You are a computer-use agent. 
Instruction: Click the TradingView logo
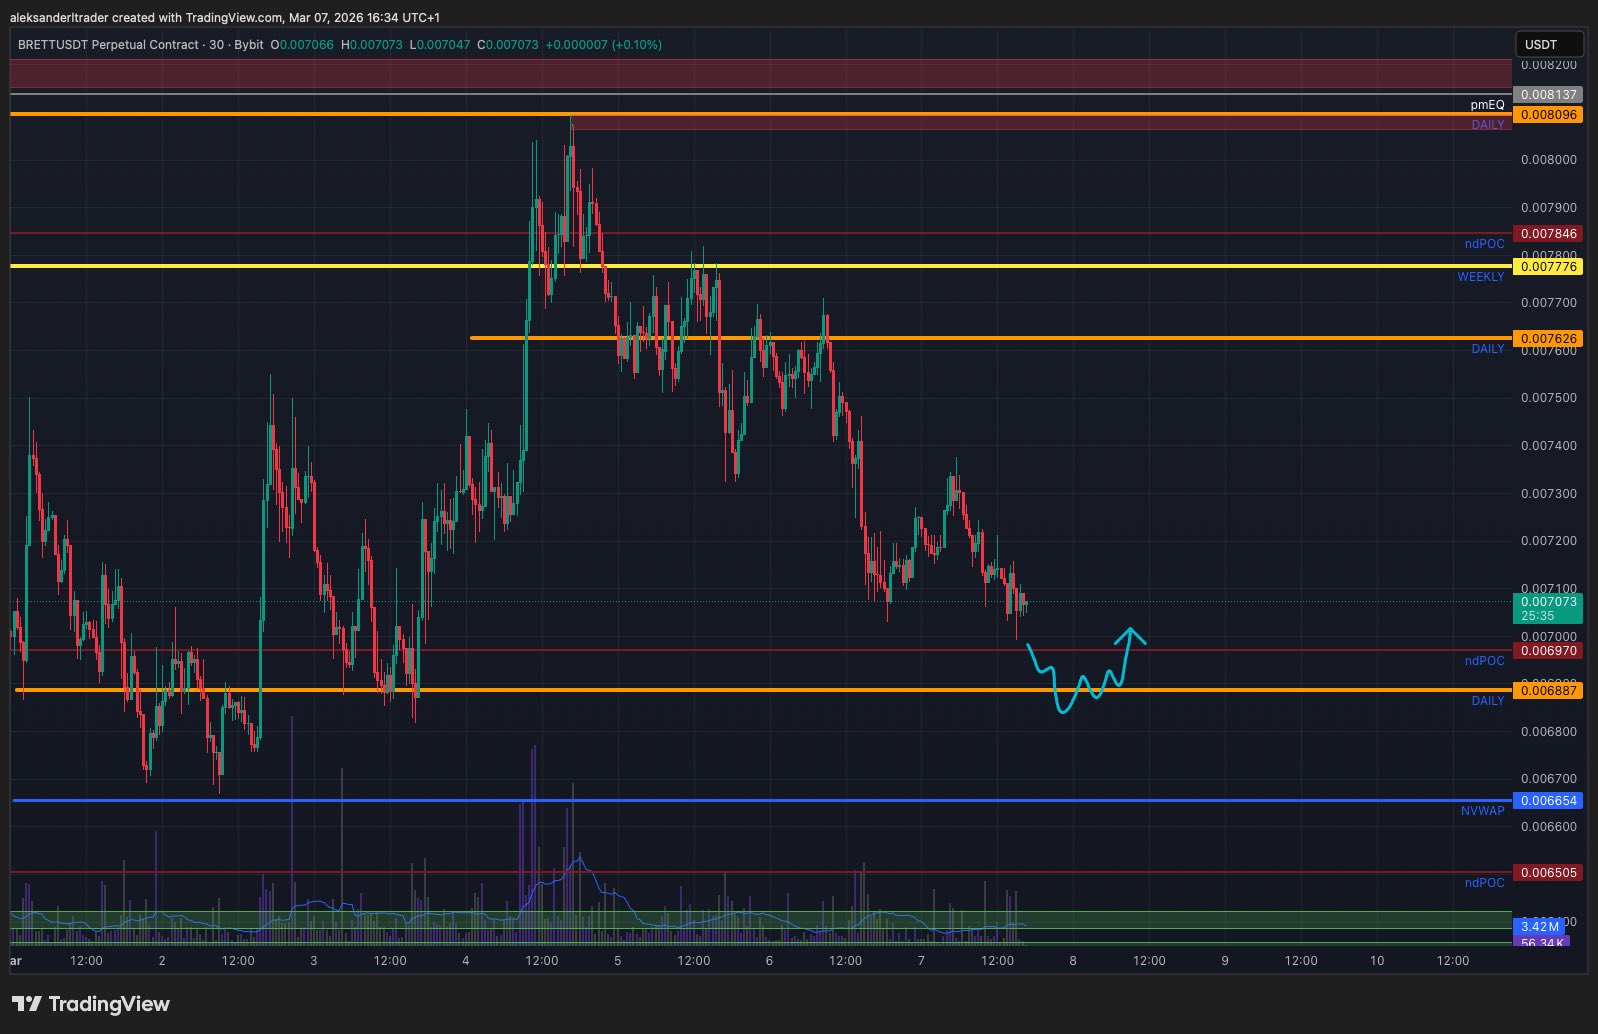91,1004
